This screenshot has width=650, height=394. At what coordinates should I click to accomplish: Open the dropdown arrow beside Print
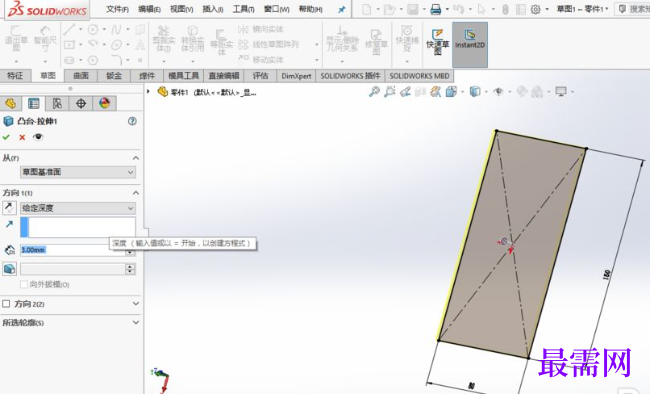coord(447,9)
